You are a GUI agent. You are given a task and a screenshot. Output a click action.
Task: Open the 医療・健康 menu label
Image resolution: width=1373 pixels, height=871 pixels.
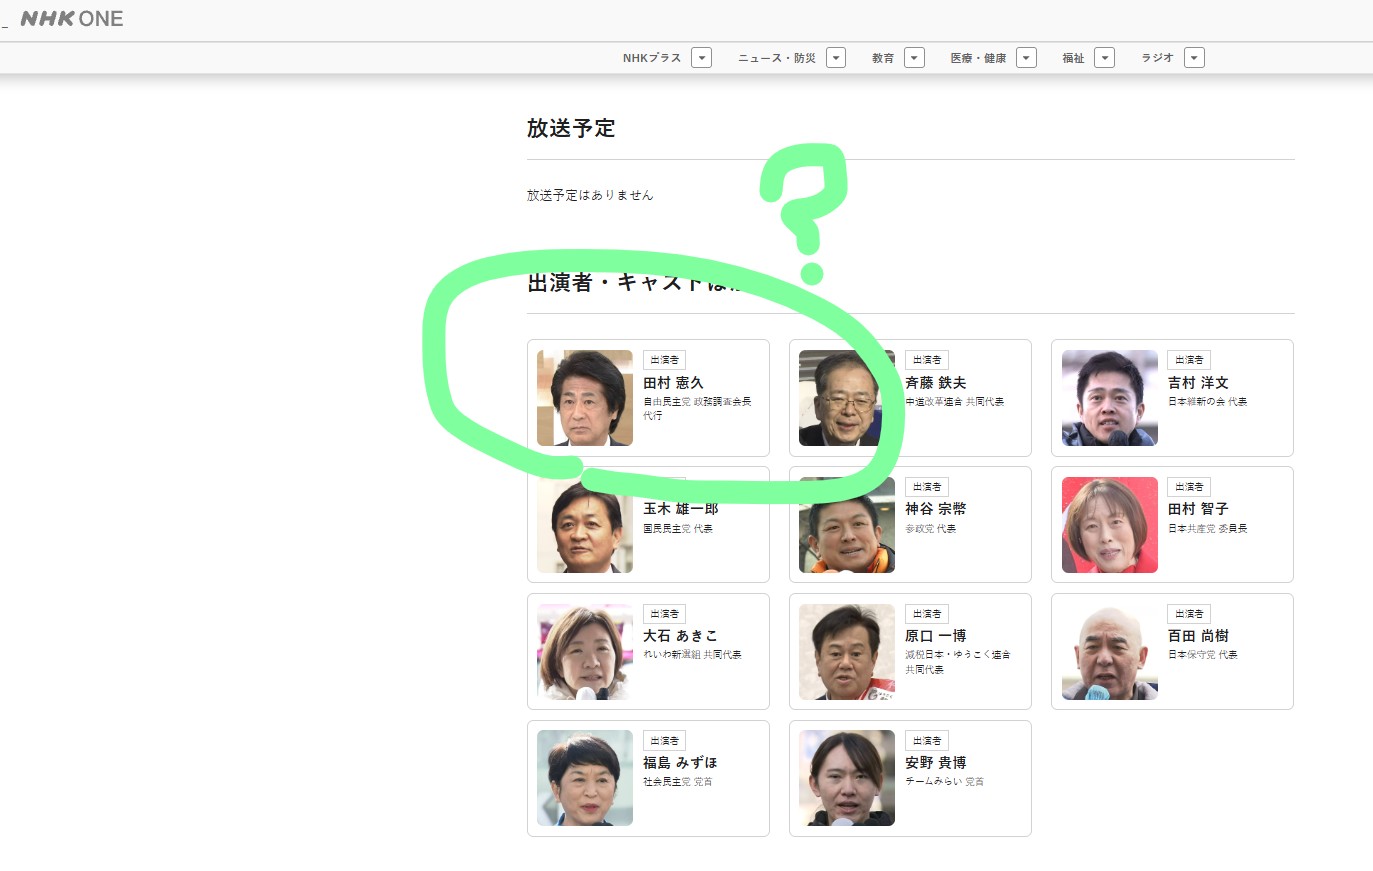pyautogui.click(x=978, y=58)
